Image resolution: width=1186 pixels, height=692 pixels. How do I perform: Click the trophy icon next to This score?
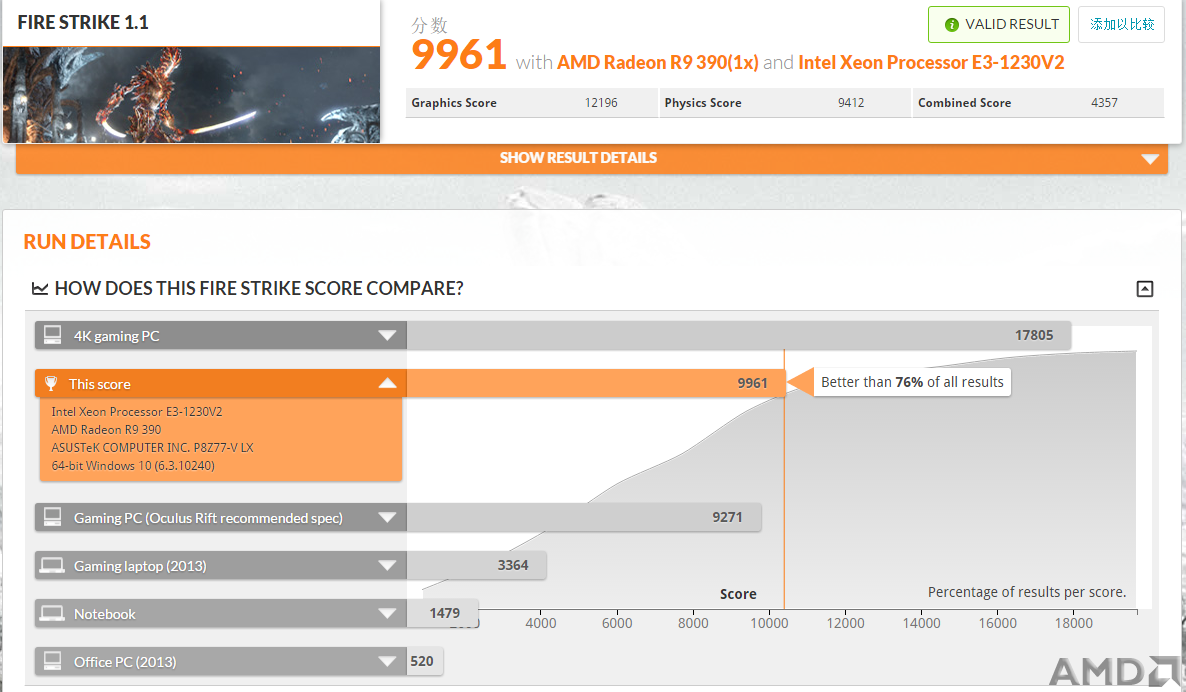tap(51, 383)
